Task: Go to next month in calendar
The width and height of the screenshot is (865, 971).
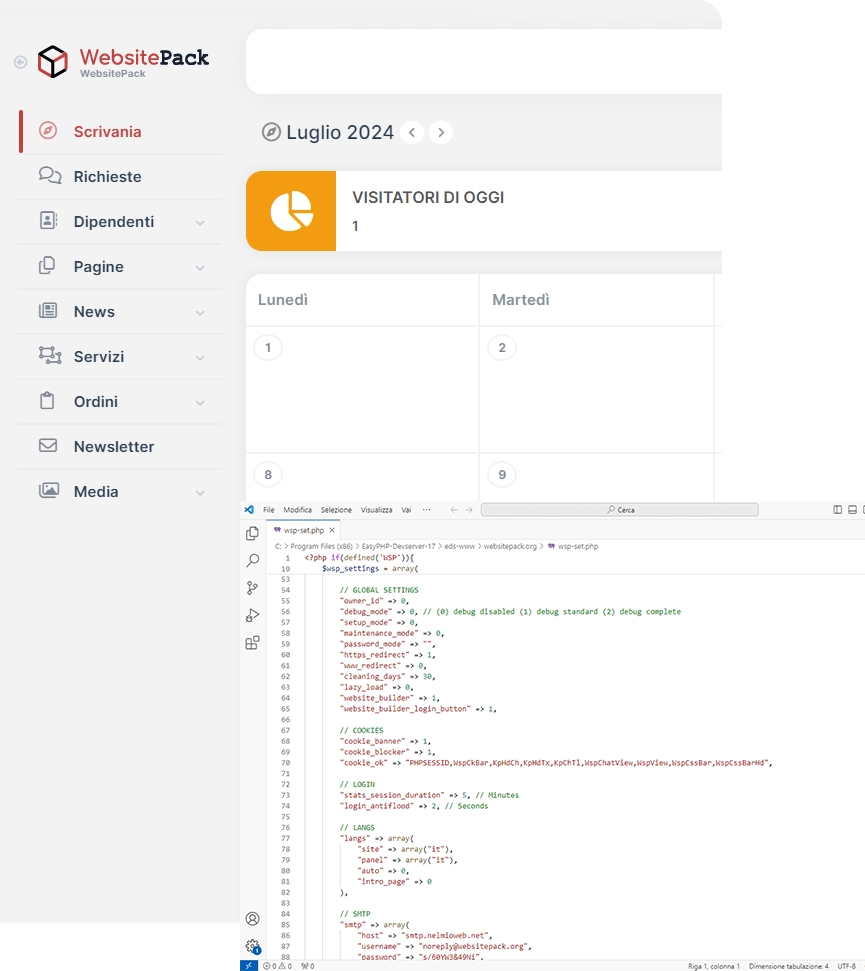Action: pyautogui.click(x=441, y=133)
